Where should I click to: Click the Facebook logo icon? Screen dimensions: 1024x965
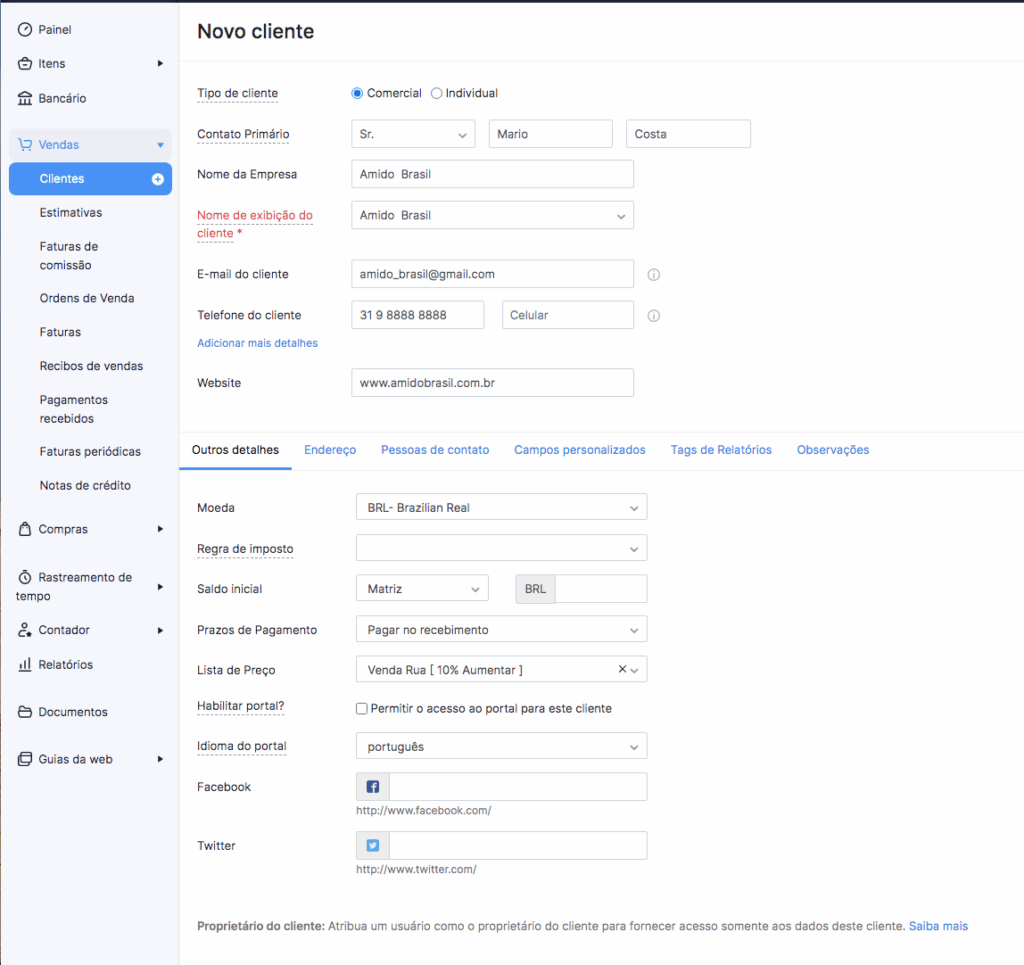(373, 787)
